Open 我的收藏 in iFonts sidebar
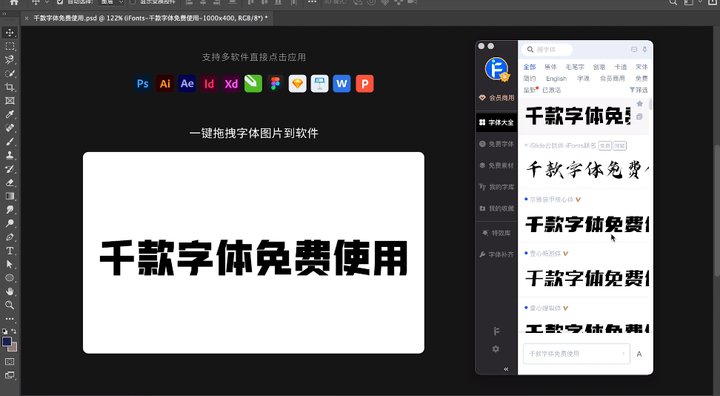This screenshot has height=396, width=720. click(496, 208)
